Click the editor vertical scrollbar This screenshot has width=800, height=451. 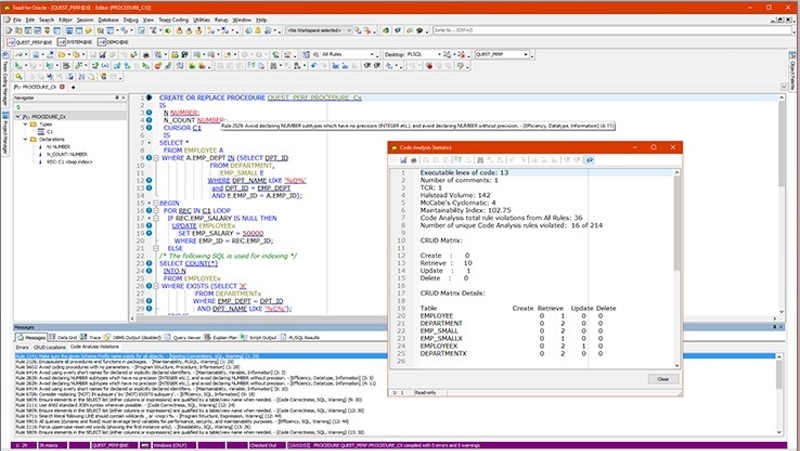781,204
